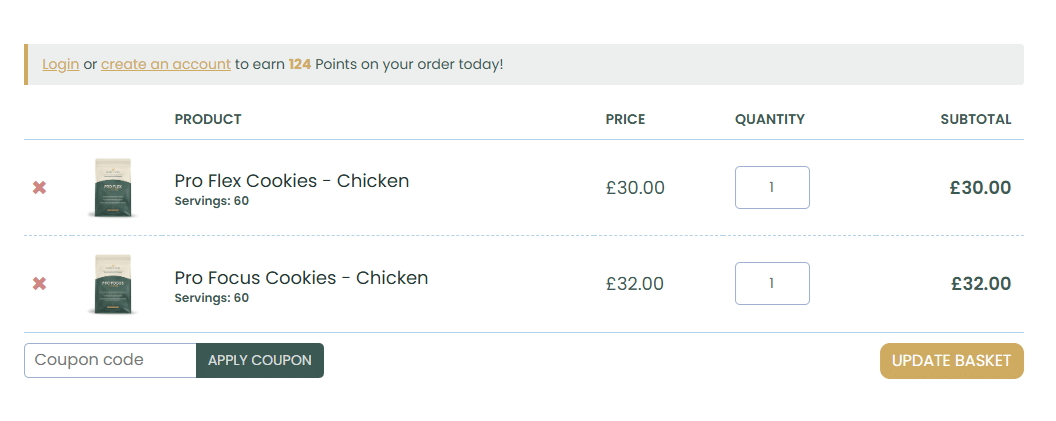The image size is (1056, 421).
Task: Open the Pro Focus Cookies - Chicken product link
Action: tap(301, 277)
